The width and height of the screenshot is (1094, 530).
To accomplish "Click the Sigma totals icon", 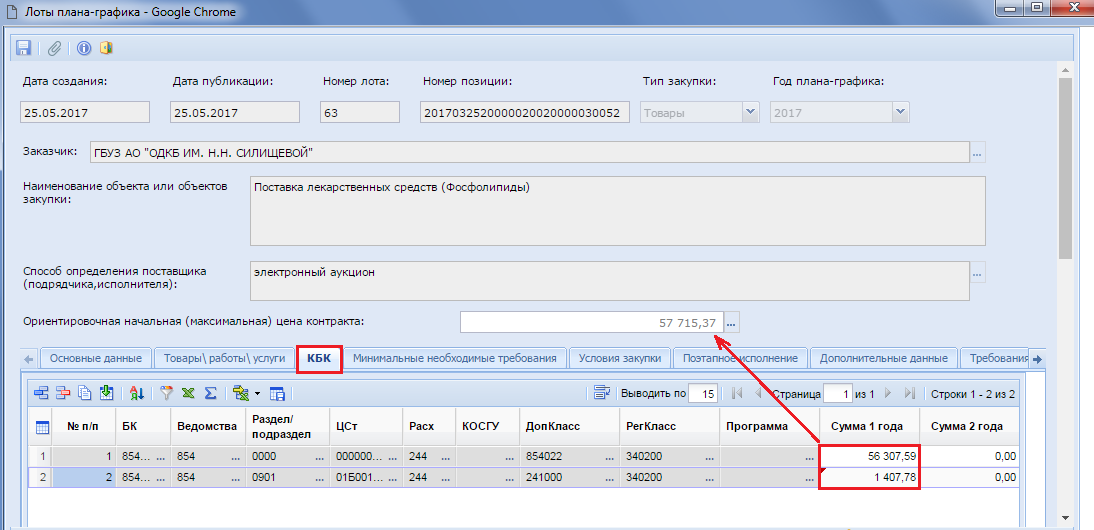I will click(210, 393).
